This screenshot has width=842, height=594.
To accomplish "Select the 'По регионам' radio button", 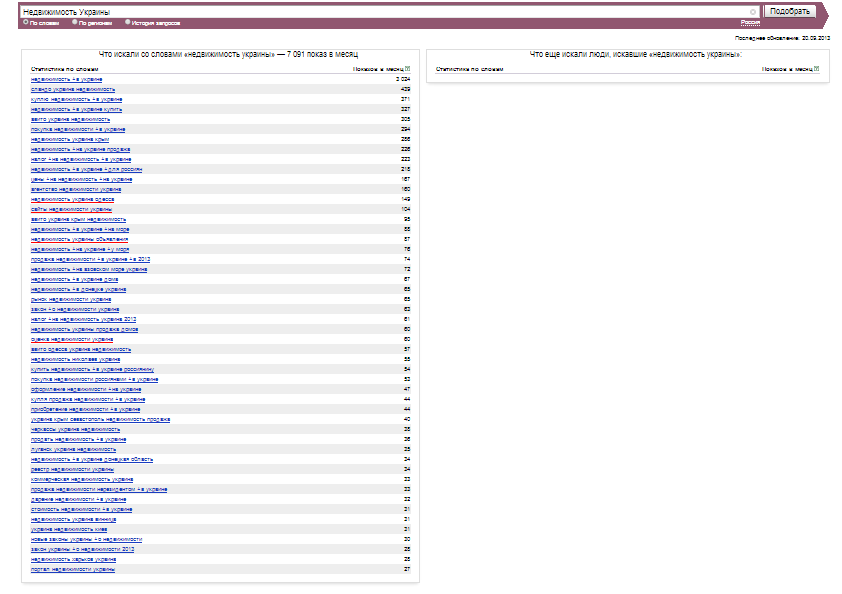I will pyautogui.click(x=75, y=22).
